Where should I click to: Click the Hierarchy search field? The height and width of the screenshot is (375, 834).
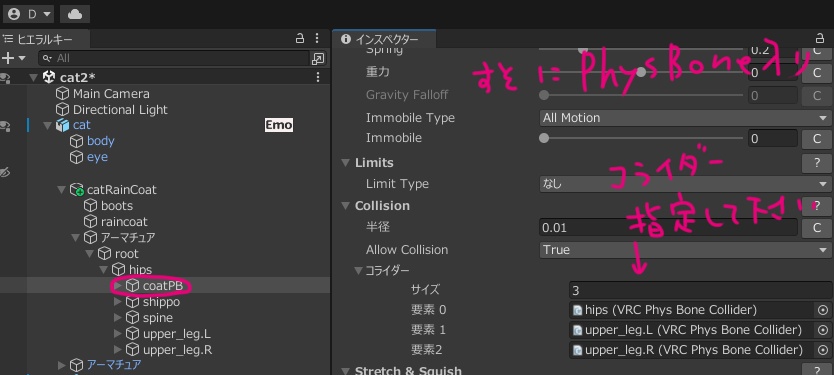[174, 58]
